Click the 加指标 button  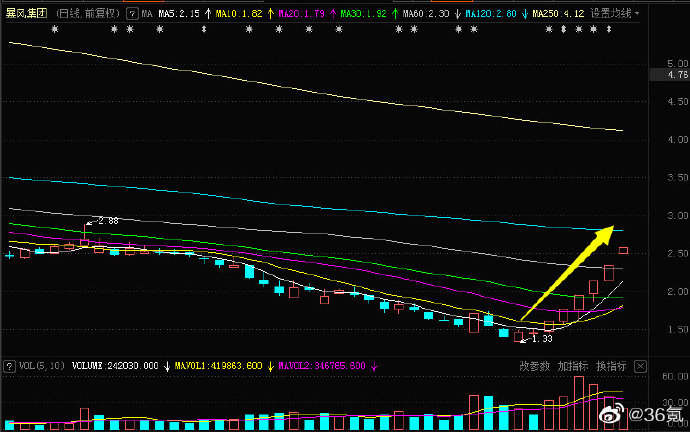coord(573,366)
